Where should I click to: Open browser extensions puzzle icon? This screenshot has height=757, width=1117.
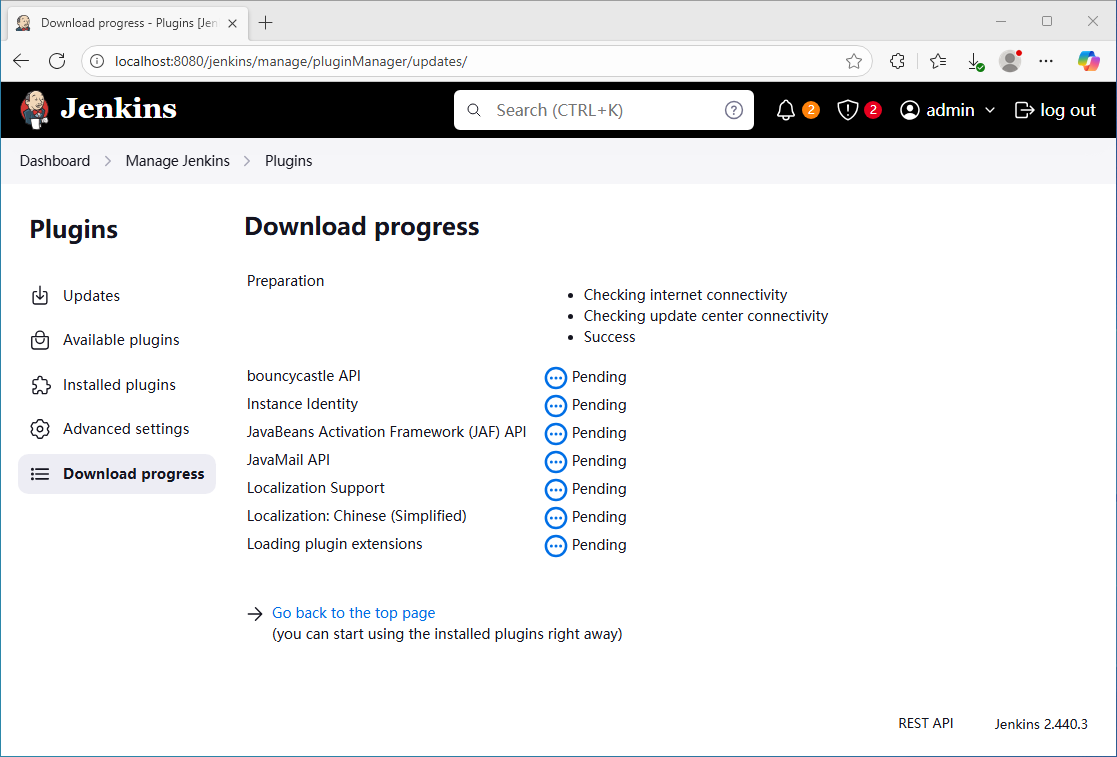tap(898, 61)
